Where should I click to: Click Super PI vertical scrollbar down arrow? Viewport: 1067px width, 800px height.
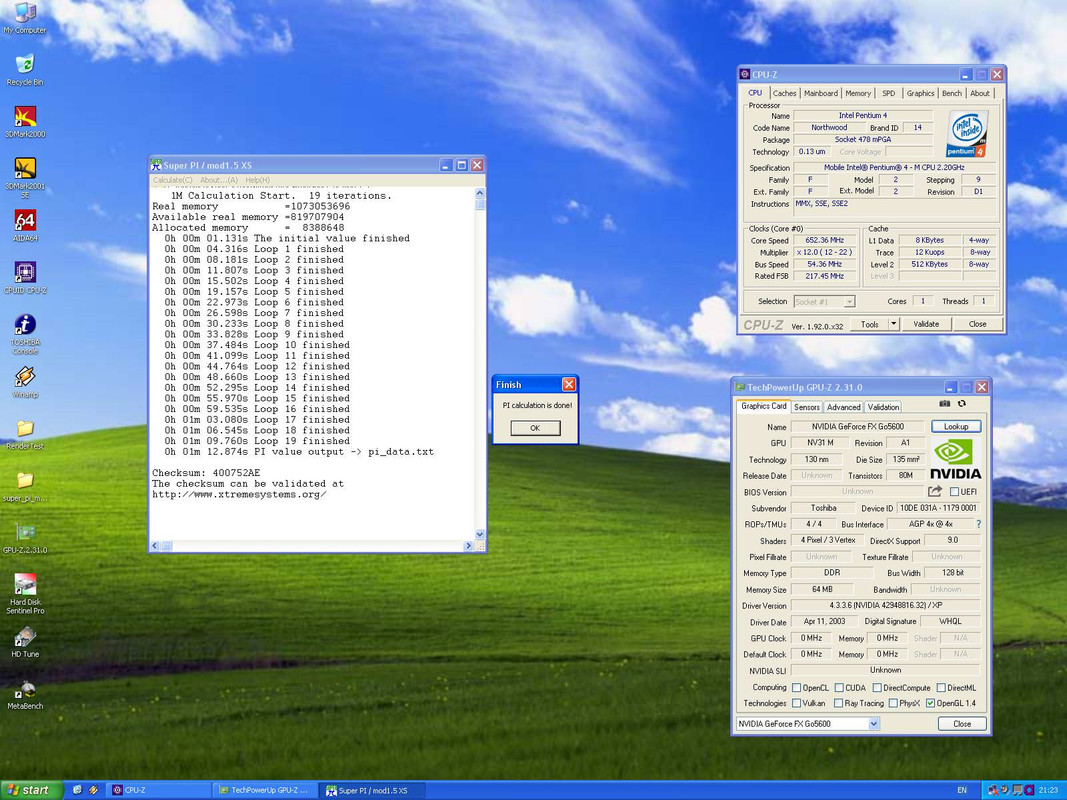(480, 535)
